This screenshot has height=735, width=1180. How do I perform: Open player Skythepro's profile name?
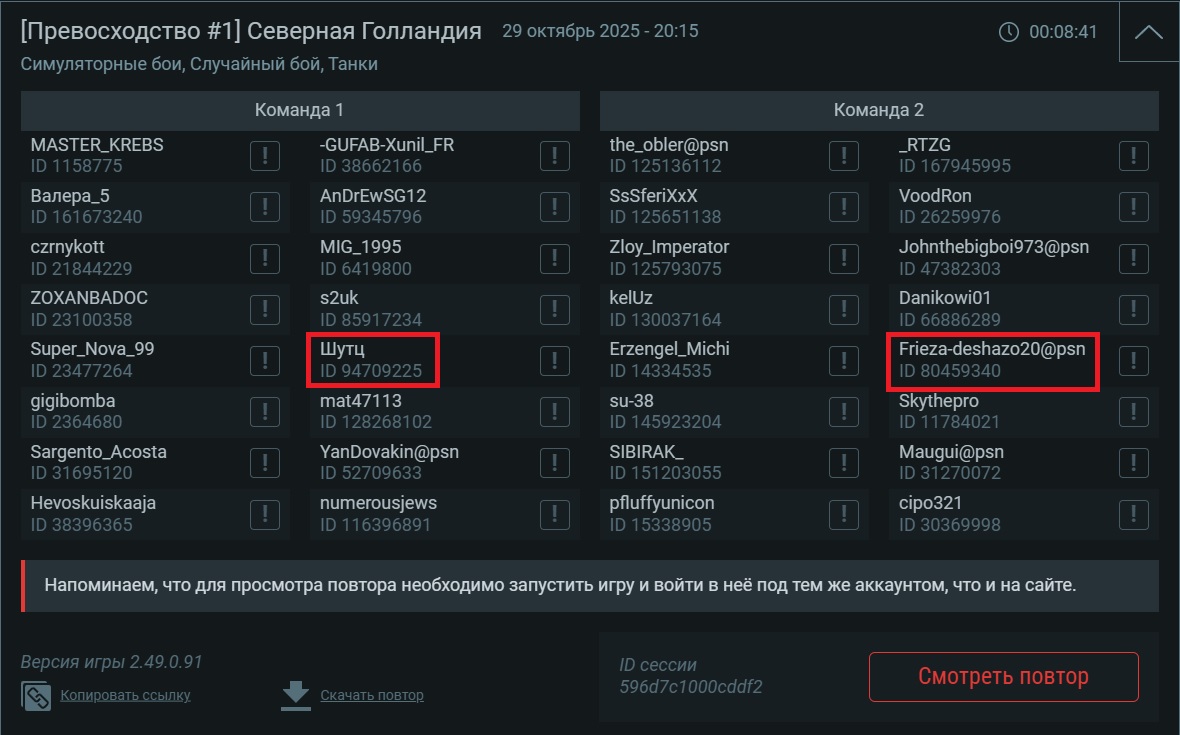coord(938,401)
